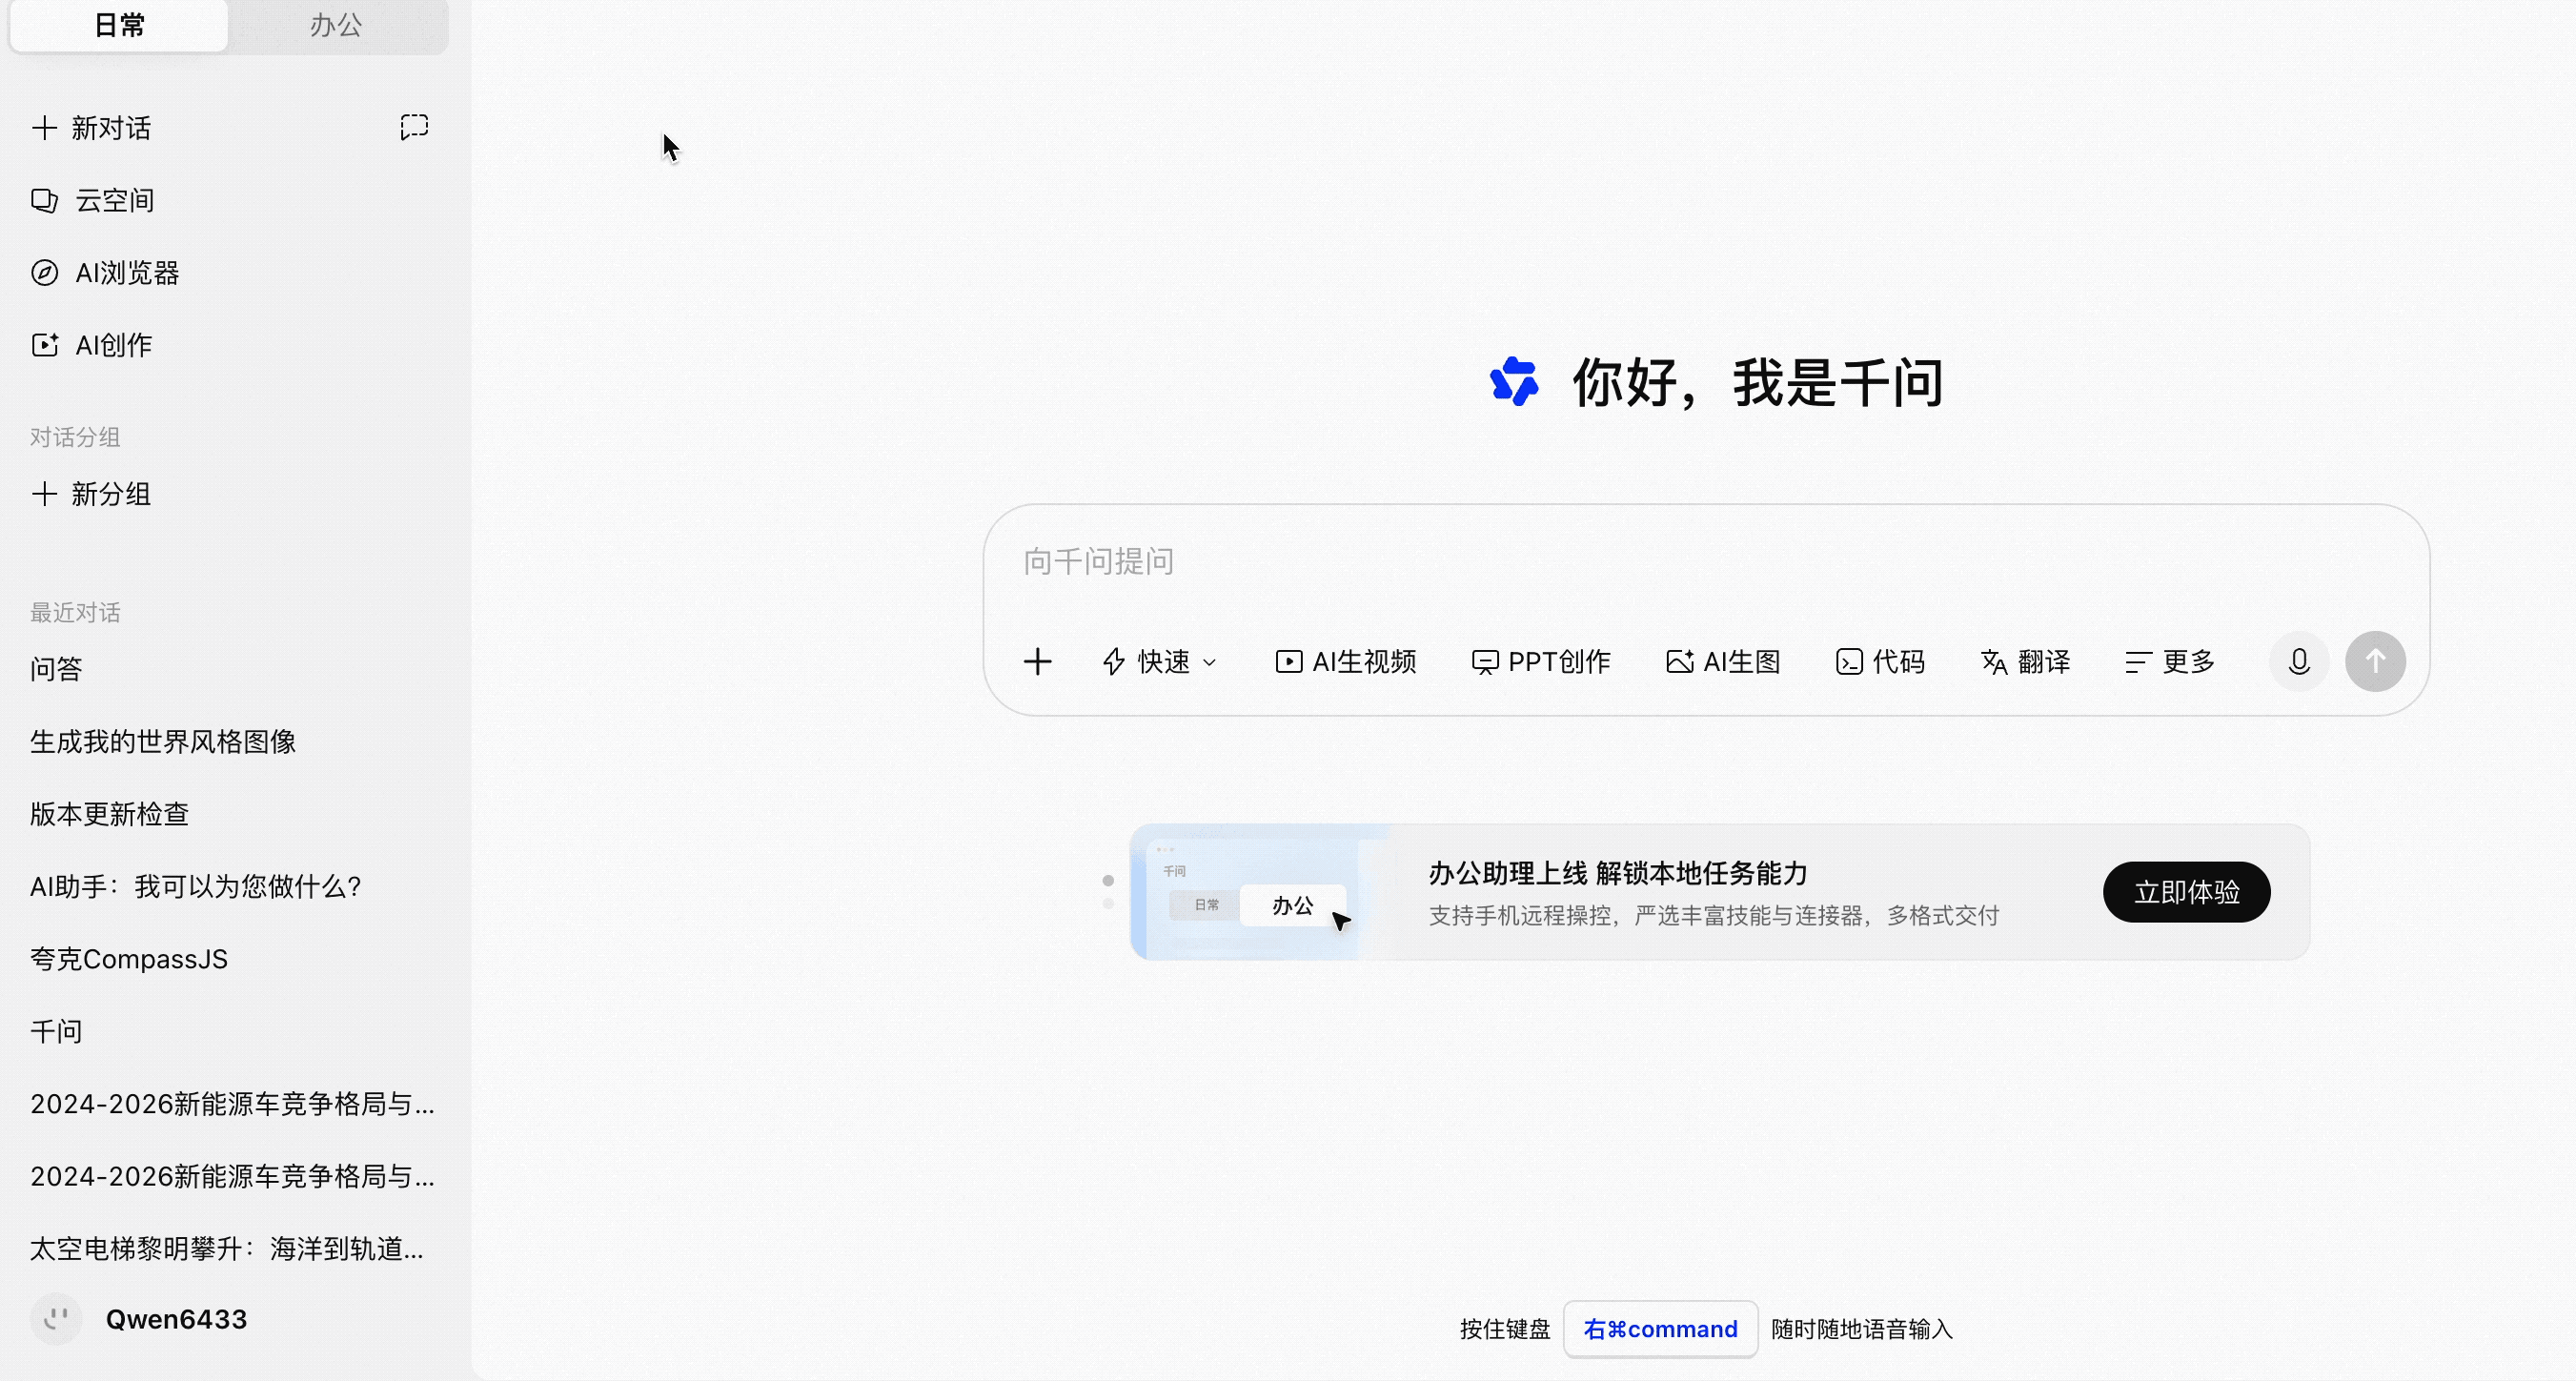2576x1381 pixels.
Task: Click the 向千问提问 input field
Action: [x=1705, y=562]
